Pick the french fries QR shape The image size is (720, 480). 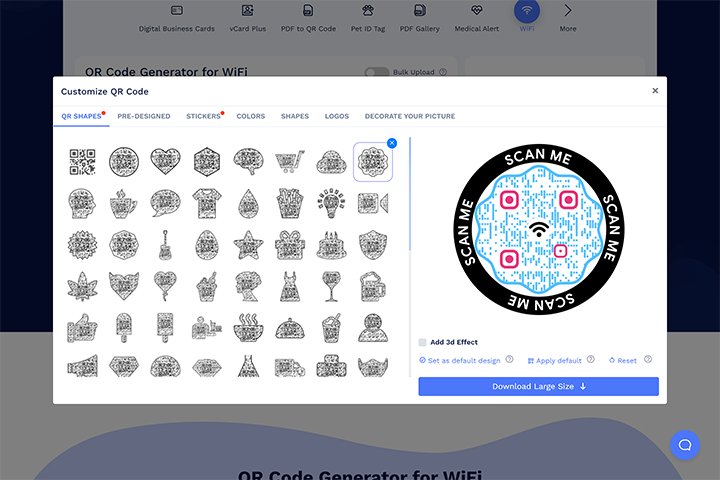290,203
